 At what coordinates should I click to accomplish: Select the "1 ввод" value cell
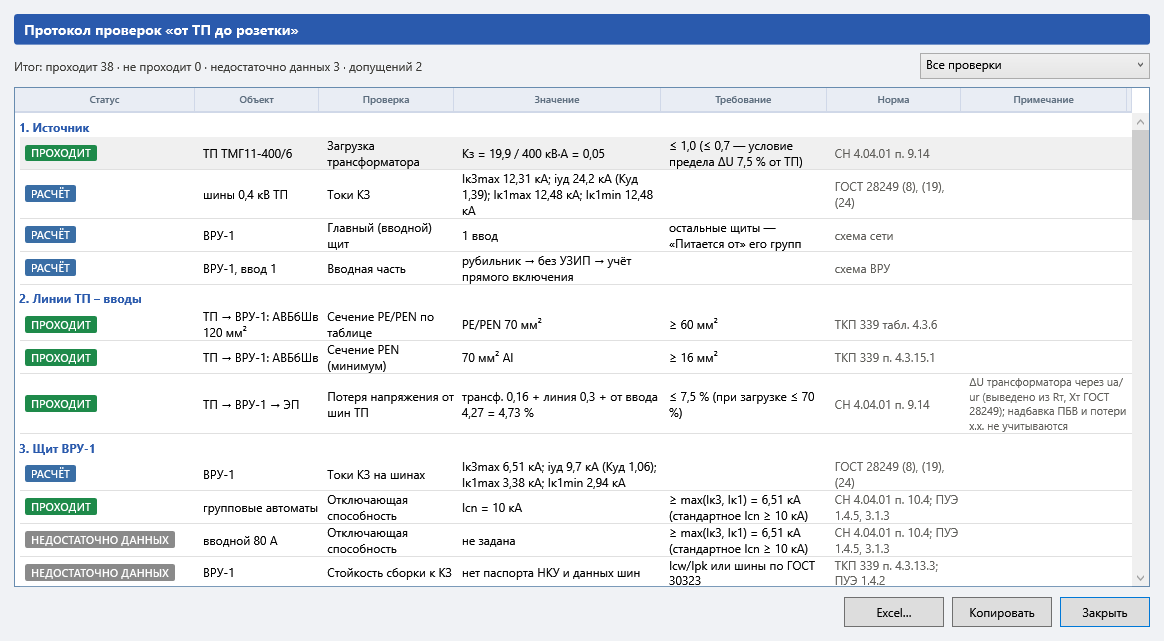480,236
